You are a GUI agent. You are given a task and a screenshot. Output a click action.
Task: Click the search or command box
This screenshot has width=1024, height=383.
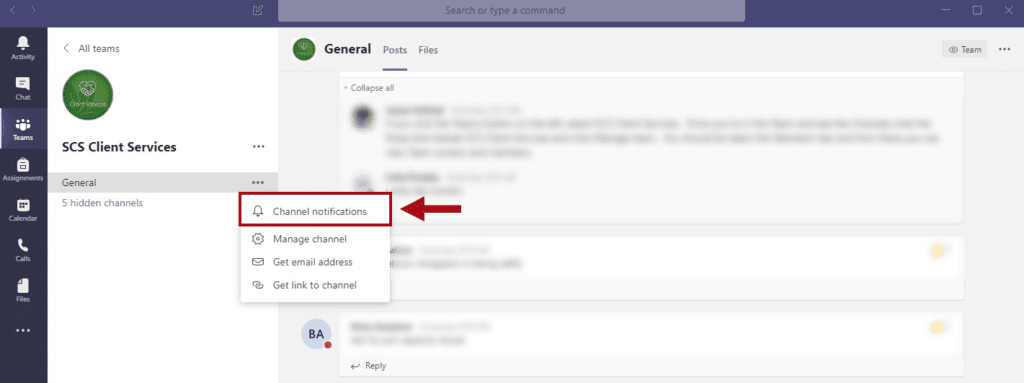pyautogui.click(x=511, y=10)
